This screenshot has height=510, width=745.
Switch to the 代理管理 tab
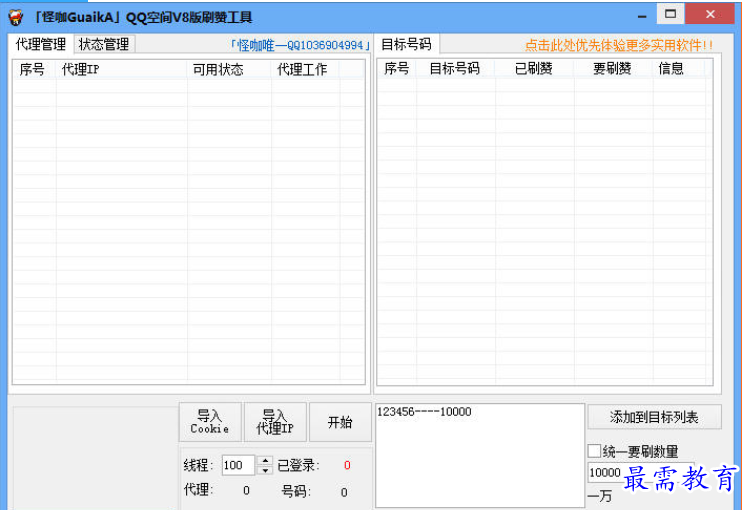coord(41,45)
